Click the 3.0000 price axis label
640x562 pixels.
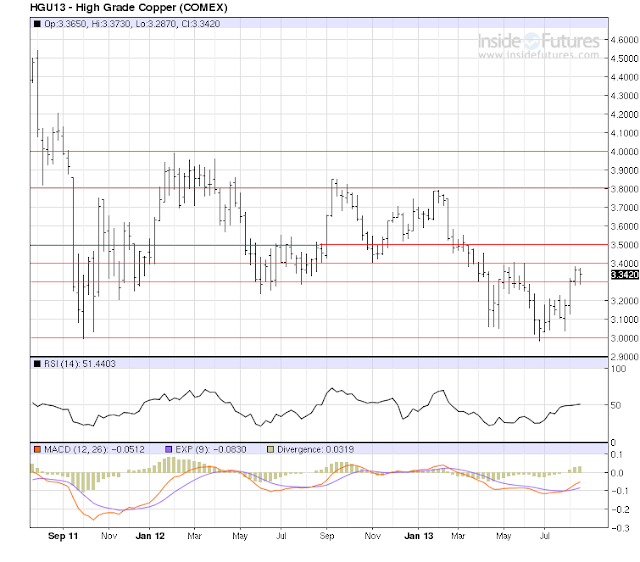[x=624, y=338]
